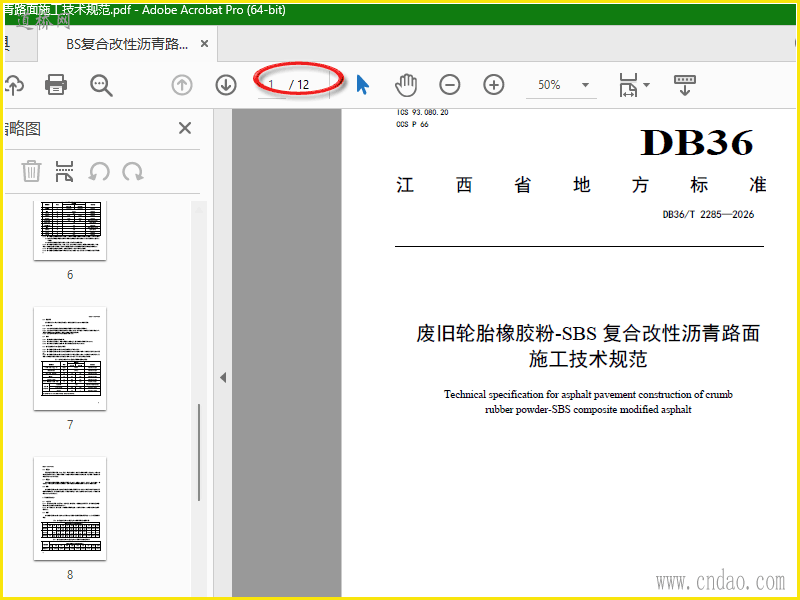Collapse the left navigation pane arrow
Viewport: 800px width, 600px height.
click(x=223, y=378)
